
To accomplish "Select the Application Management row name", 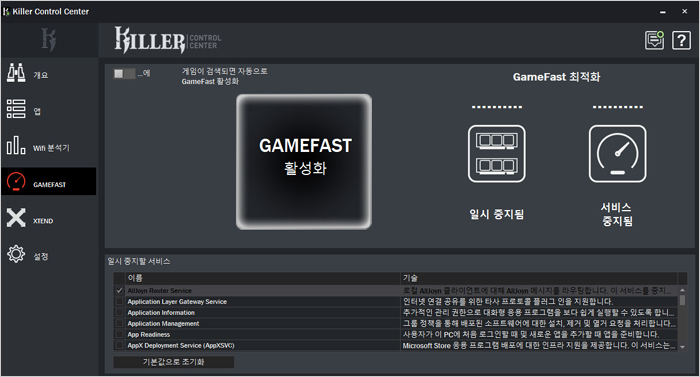I will coord(163,323).
